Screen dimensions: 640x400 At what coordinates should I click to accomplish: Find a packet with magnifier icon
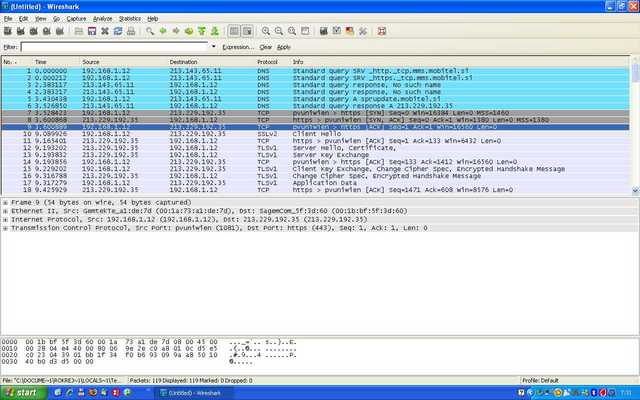coord(150,31)
